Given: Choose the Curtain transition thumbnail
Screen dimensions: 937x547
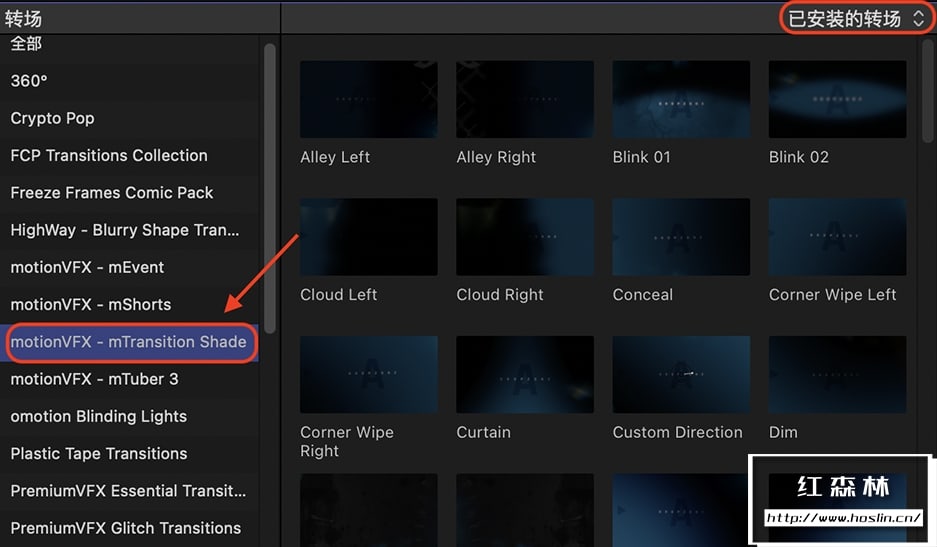Looking at the screenshot, I should click(525, 374).
